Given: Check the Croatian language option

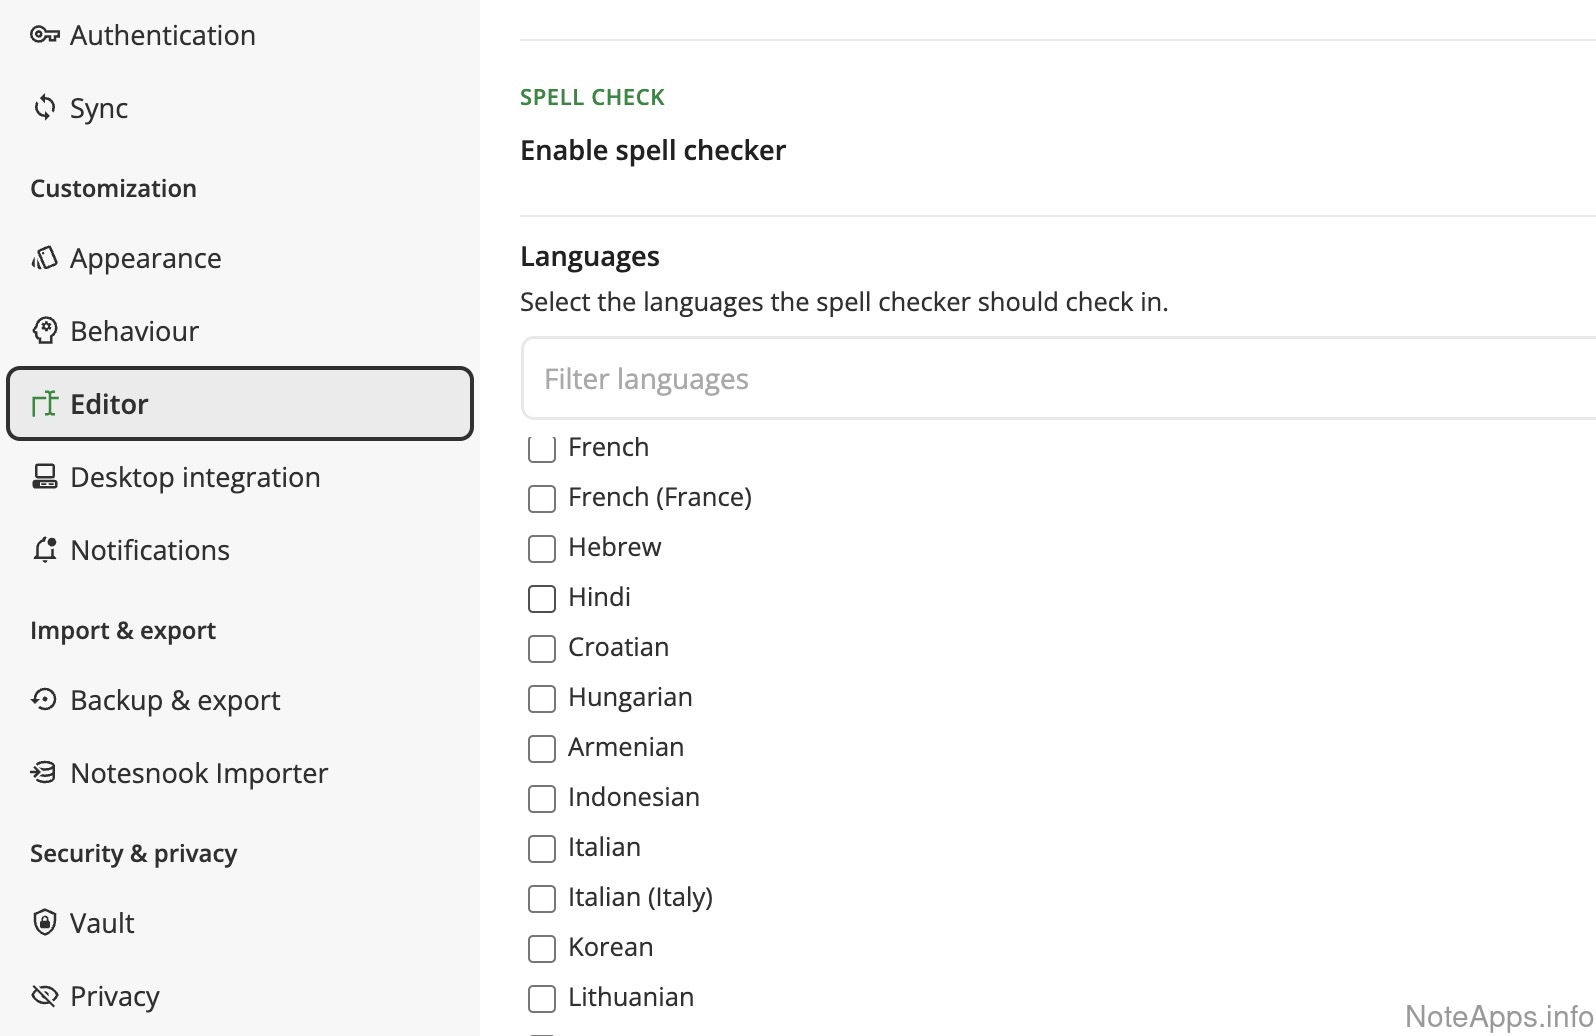Looking at the screenshot, I should tap(541, 648).
